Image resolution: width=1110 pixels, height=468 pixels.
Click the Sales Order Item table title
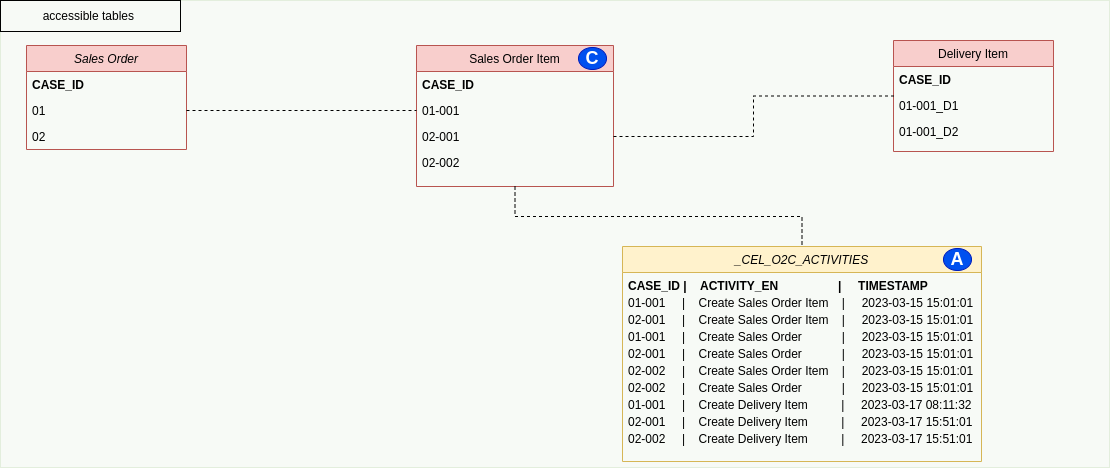click(x=514, y=59)
